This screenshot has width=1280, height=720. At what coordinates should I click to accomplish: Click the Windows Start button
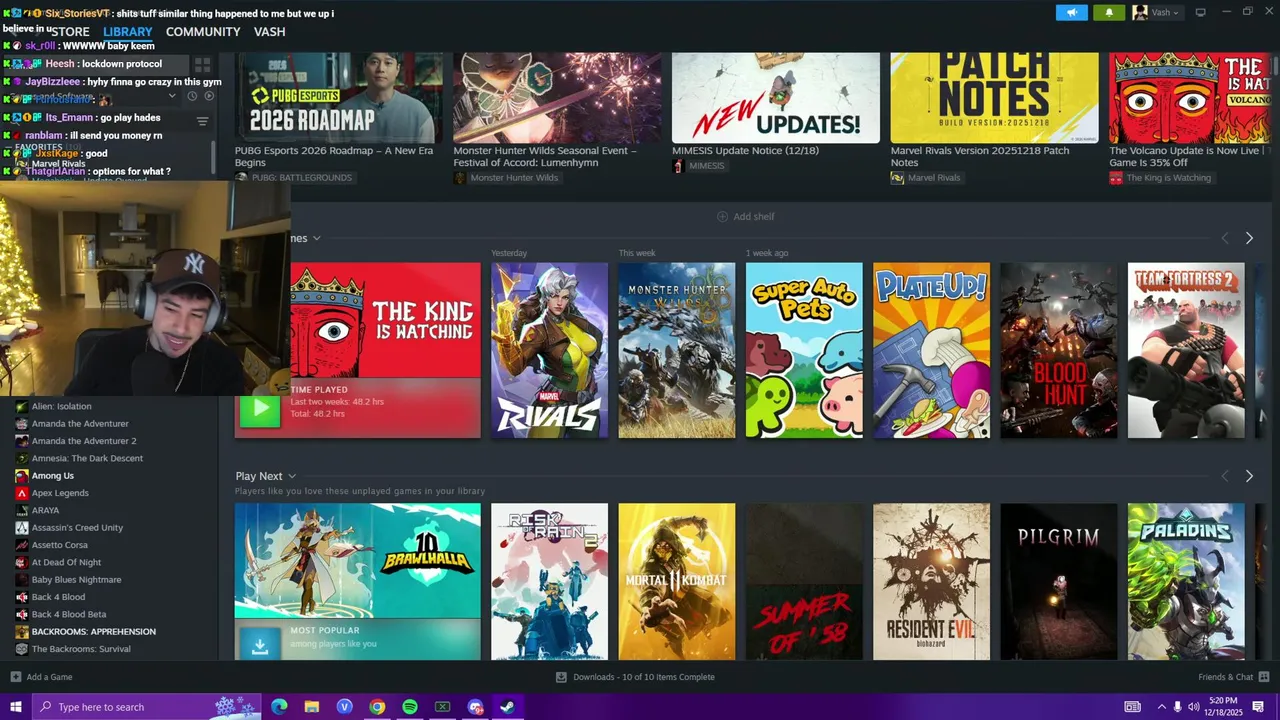pos(16,707)
